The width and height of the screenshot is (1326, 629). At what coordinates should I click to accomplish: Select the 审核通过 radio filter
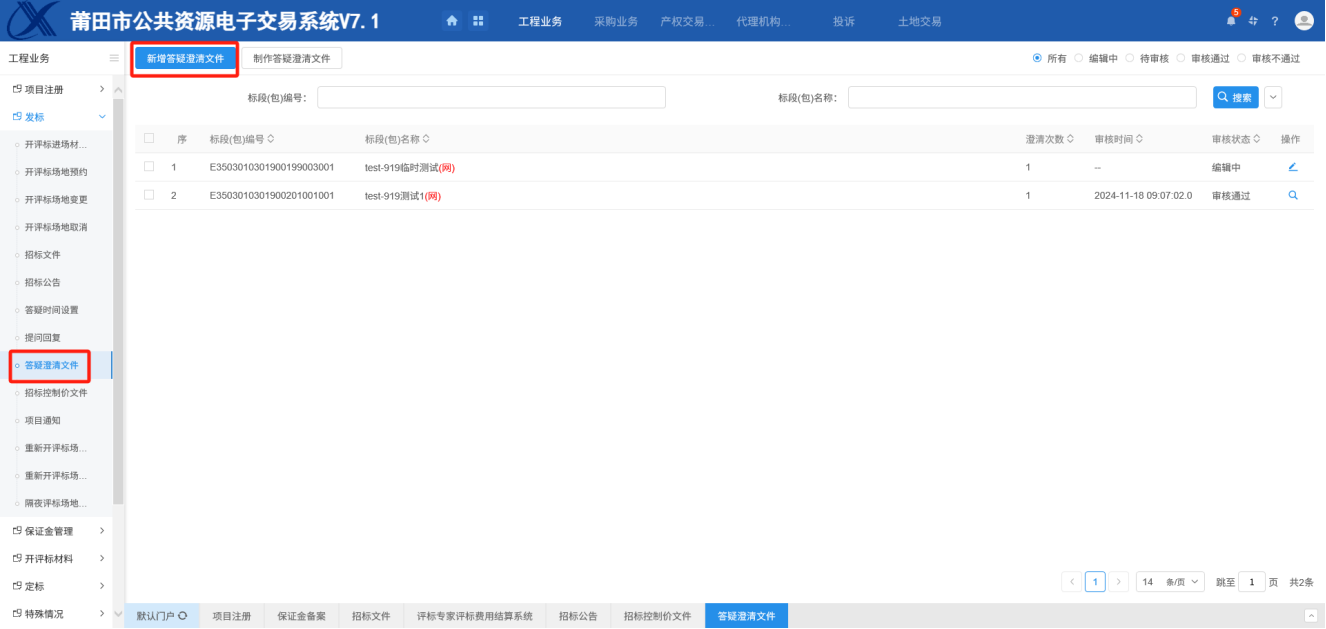[1182, 59]
